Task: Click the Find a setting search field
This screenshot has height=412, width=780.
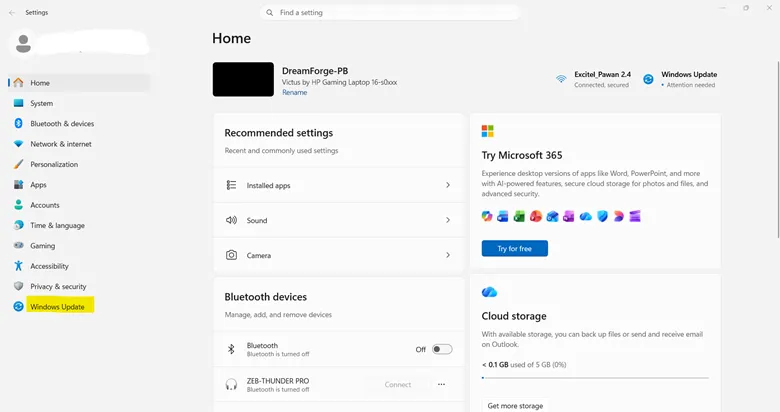Action: (x=390, y=12)
